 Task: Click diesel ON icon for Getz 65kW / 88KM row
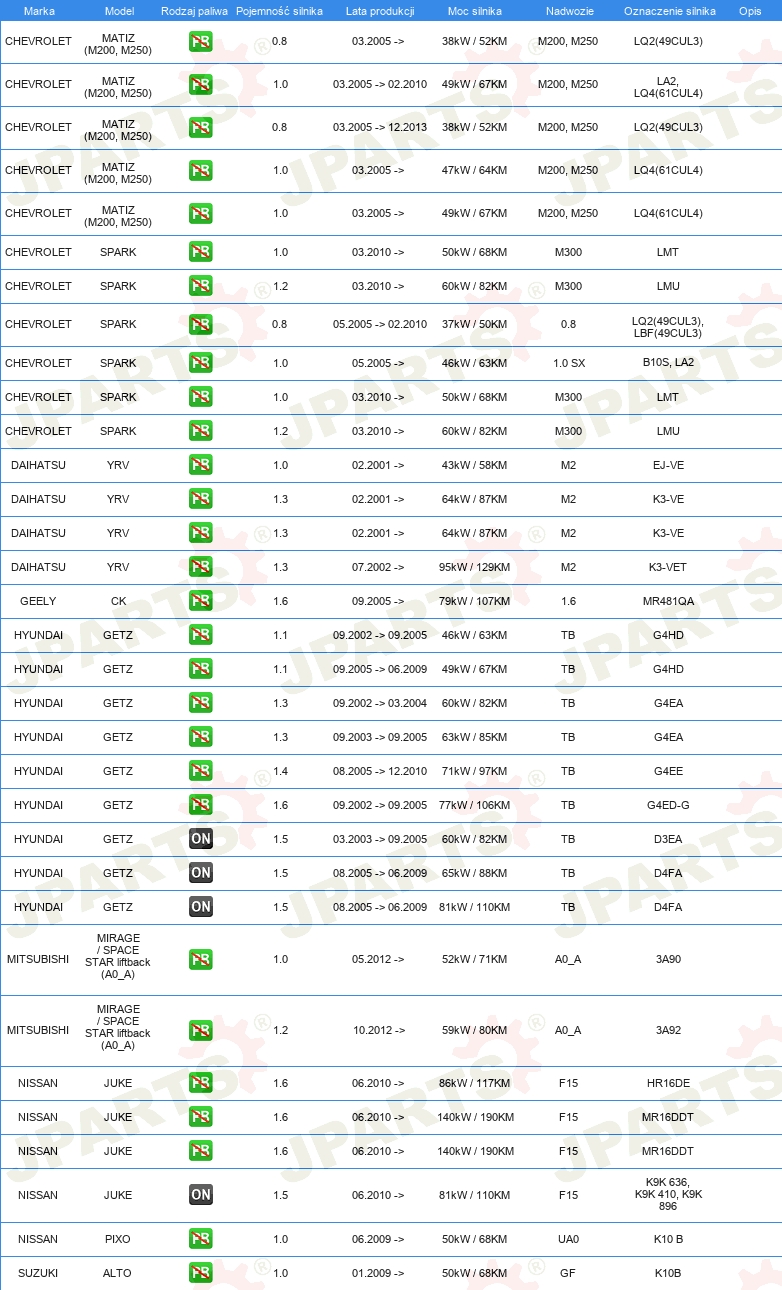(201, 873)
